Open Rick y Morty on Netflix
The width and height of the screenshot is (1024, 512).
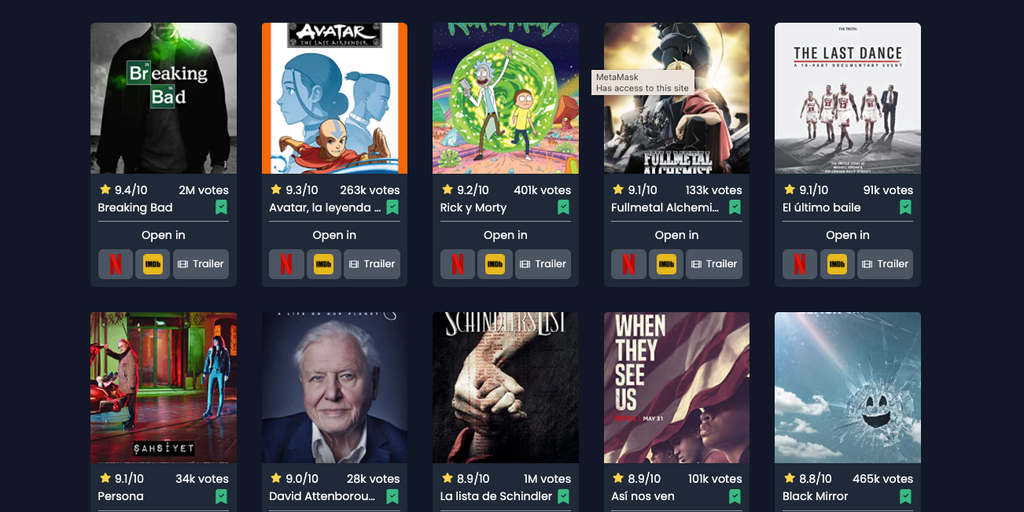(457, 264)
